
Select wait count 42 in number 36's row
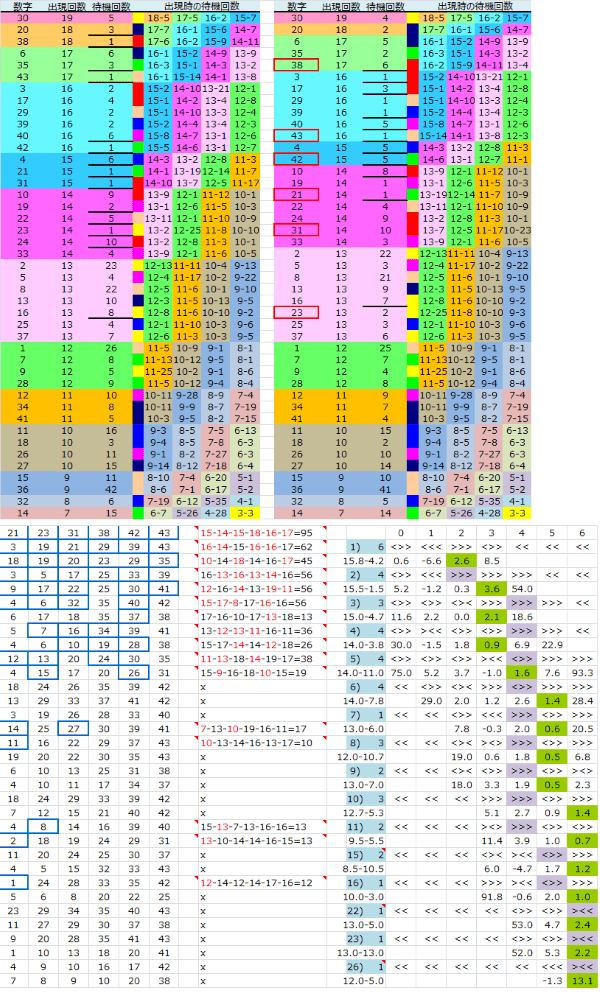[x=111, y=490]
